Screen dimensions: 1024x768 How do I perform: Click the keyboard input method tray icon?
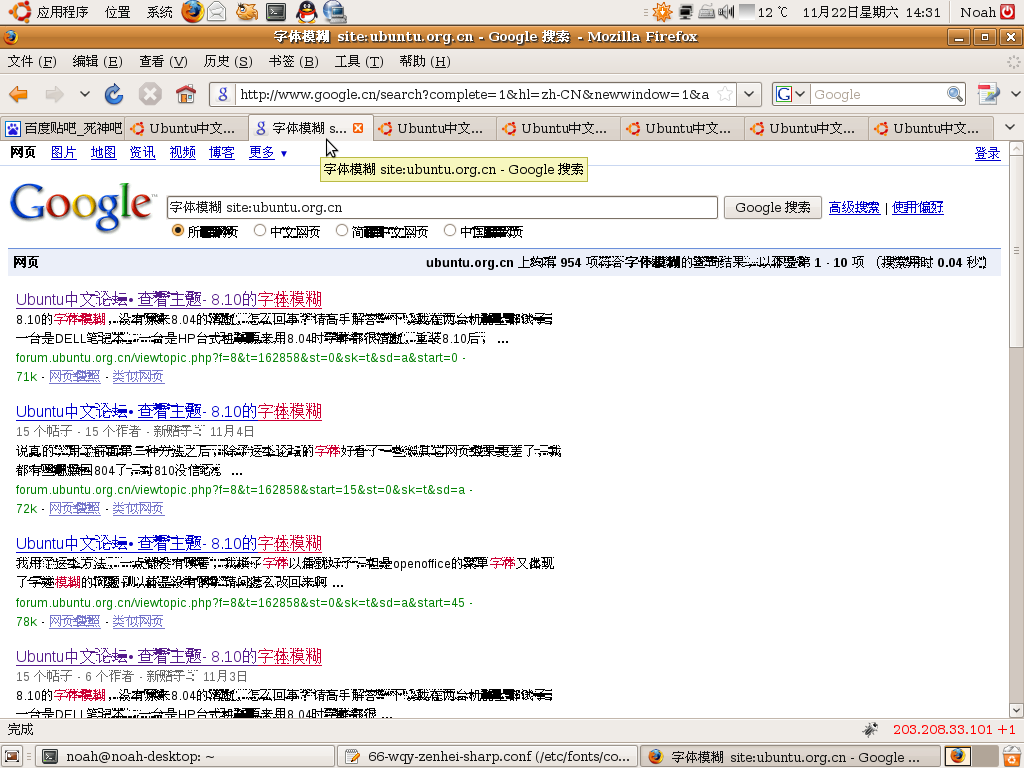tap(707, 12)
